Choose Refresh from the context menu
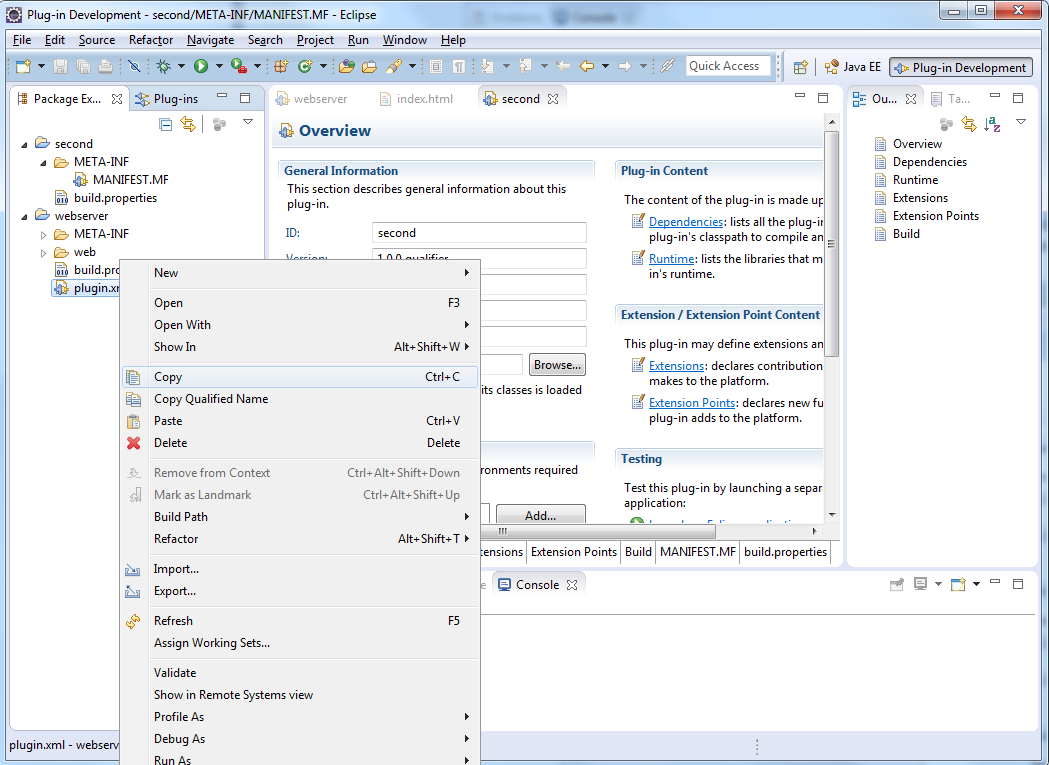Viewport: 1049px width, 765px height. click(300, 620)
